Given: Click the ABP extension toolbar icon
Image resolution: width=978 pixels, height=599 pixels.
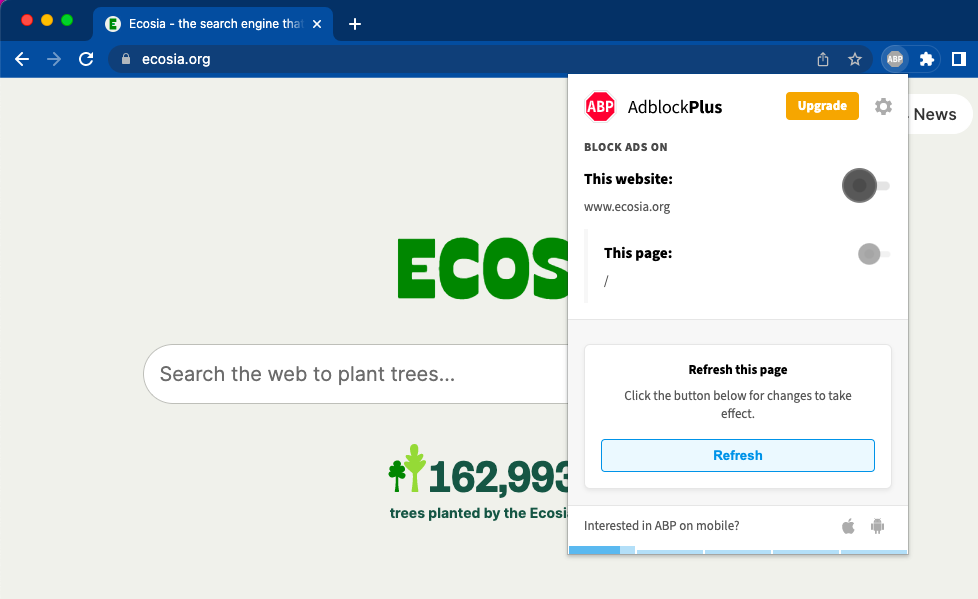Looking at the screenshot, I should pyautogui.click(x=895, y=59).
